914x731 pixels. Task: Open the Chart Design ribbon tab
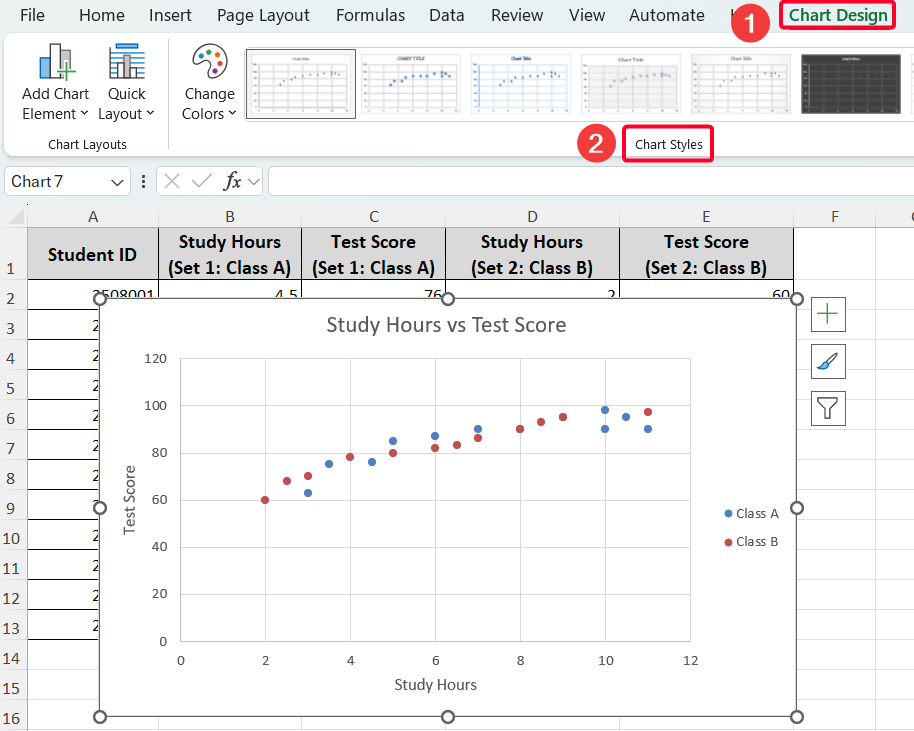click(x=837, y=15)
